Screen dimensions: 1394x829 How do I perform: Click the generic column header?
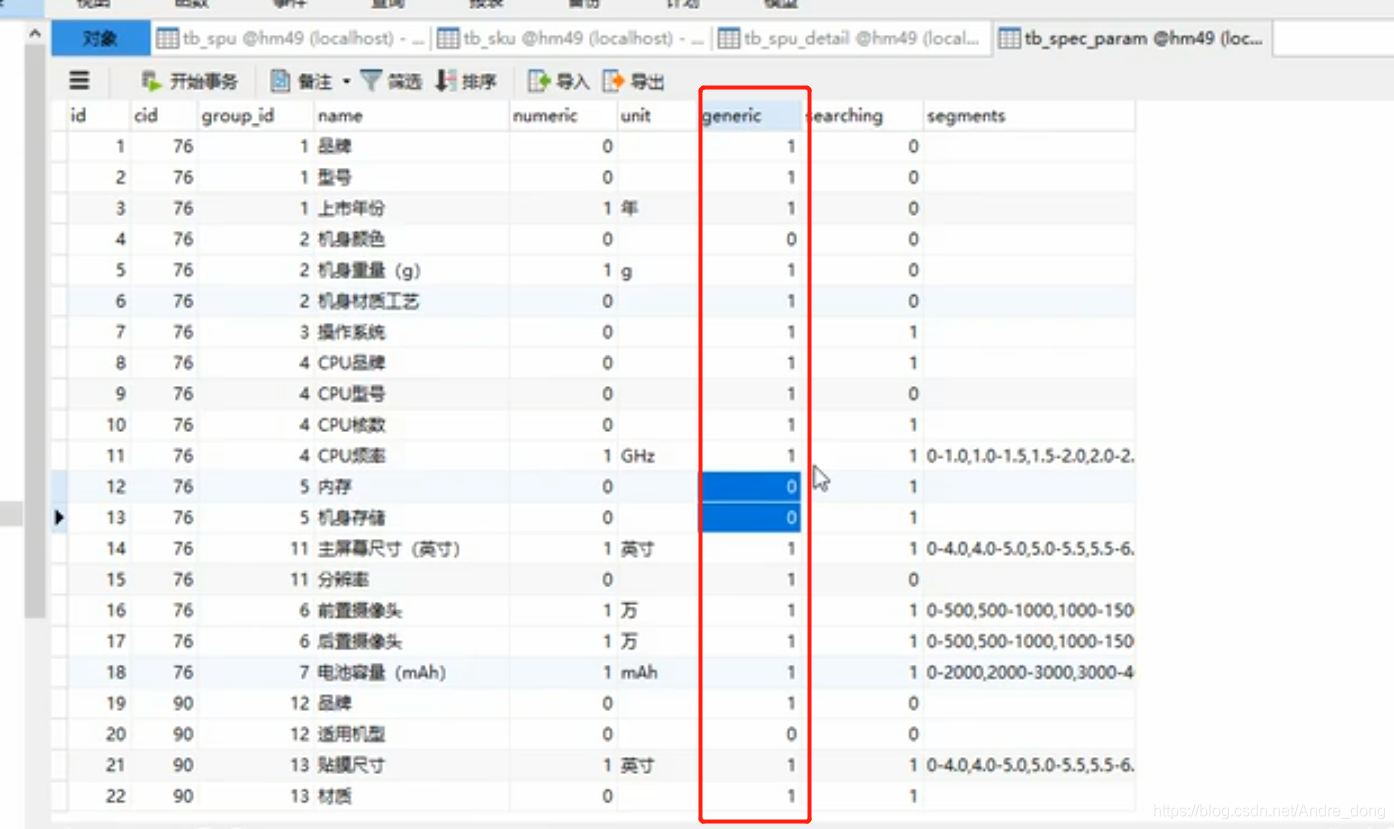click(x=750, y=116)
